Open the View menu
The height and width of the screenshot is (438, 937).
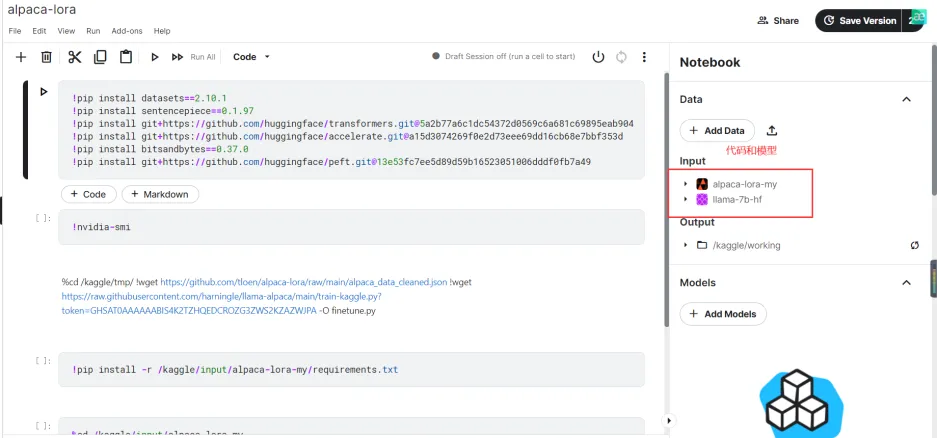coord(66,30)
